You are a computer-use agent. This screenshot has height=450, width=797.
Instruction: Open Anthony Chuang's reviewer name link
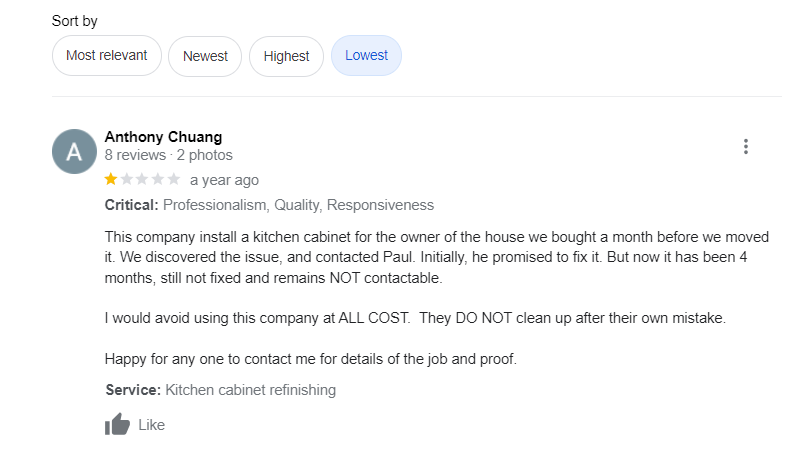pos(163,137)
